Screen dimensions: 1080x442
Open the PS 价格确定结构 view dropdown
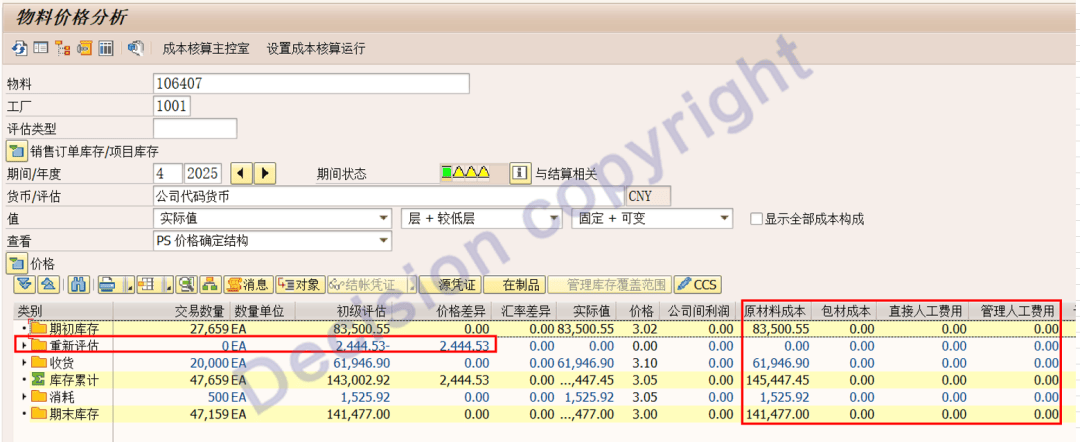click(x=383, y=241)
